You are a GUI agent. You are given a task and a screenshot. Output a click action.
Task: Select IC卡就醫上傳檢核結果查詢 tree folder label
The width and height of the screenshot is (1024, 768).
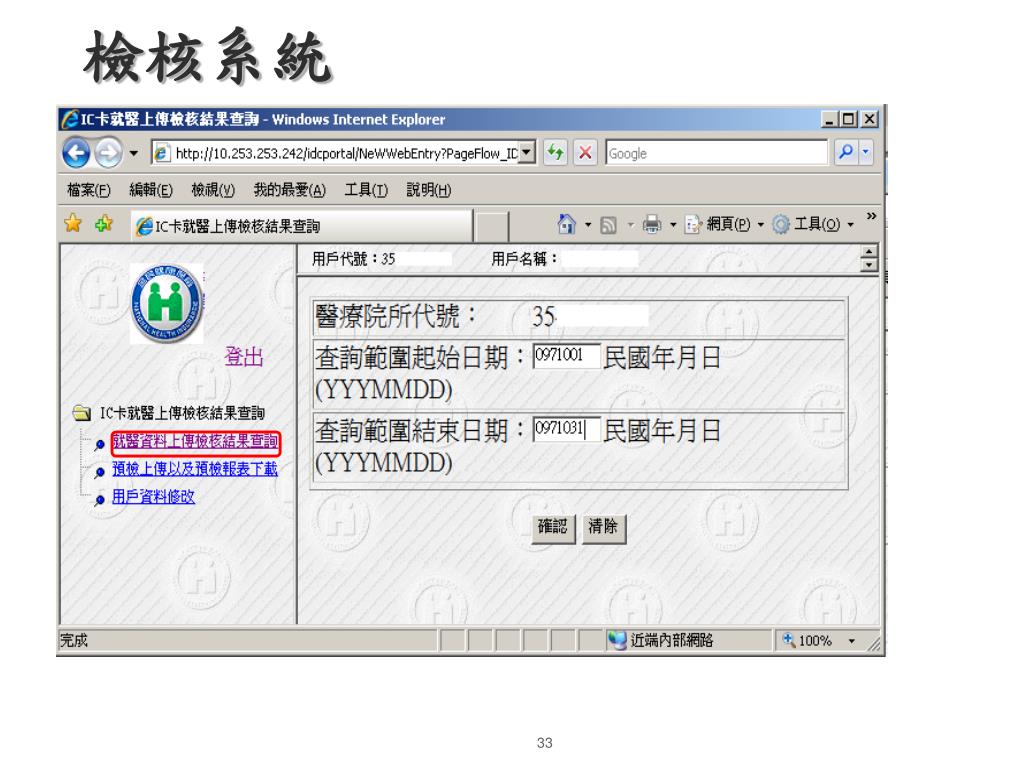pyautogui.click(x=182, y=413)
